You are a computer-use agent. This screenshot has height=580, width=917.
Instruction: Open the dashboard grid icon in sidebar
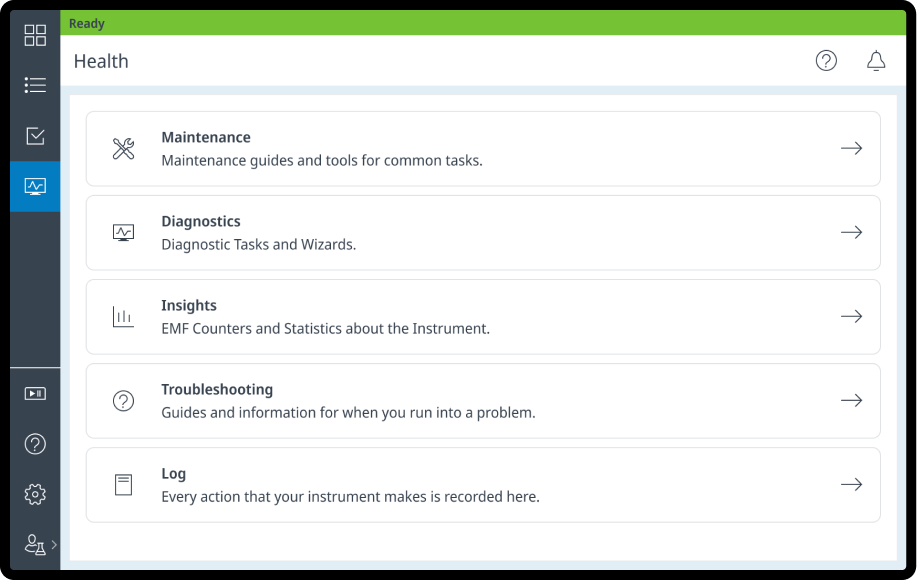(35, 36)
